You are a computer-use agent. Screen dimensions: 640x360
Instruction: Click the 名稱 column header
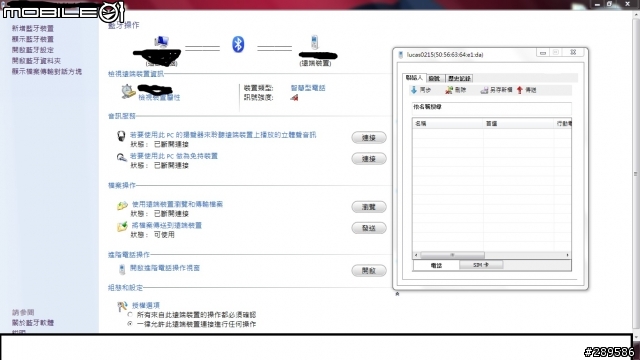(448, 123)
